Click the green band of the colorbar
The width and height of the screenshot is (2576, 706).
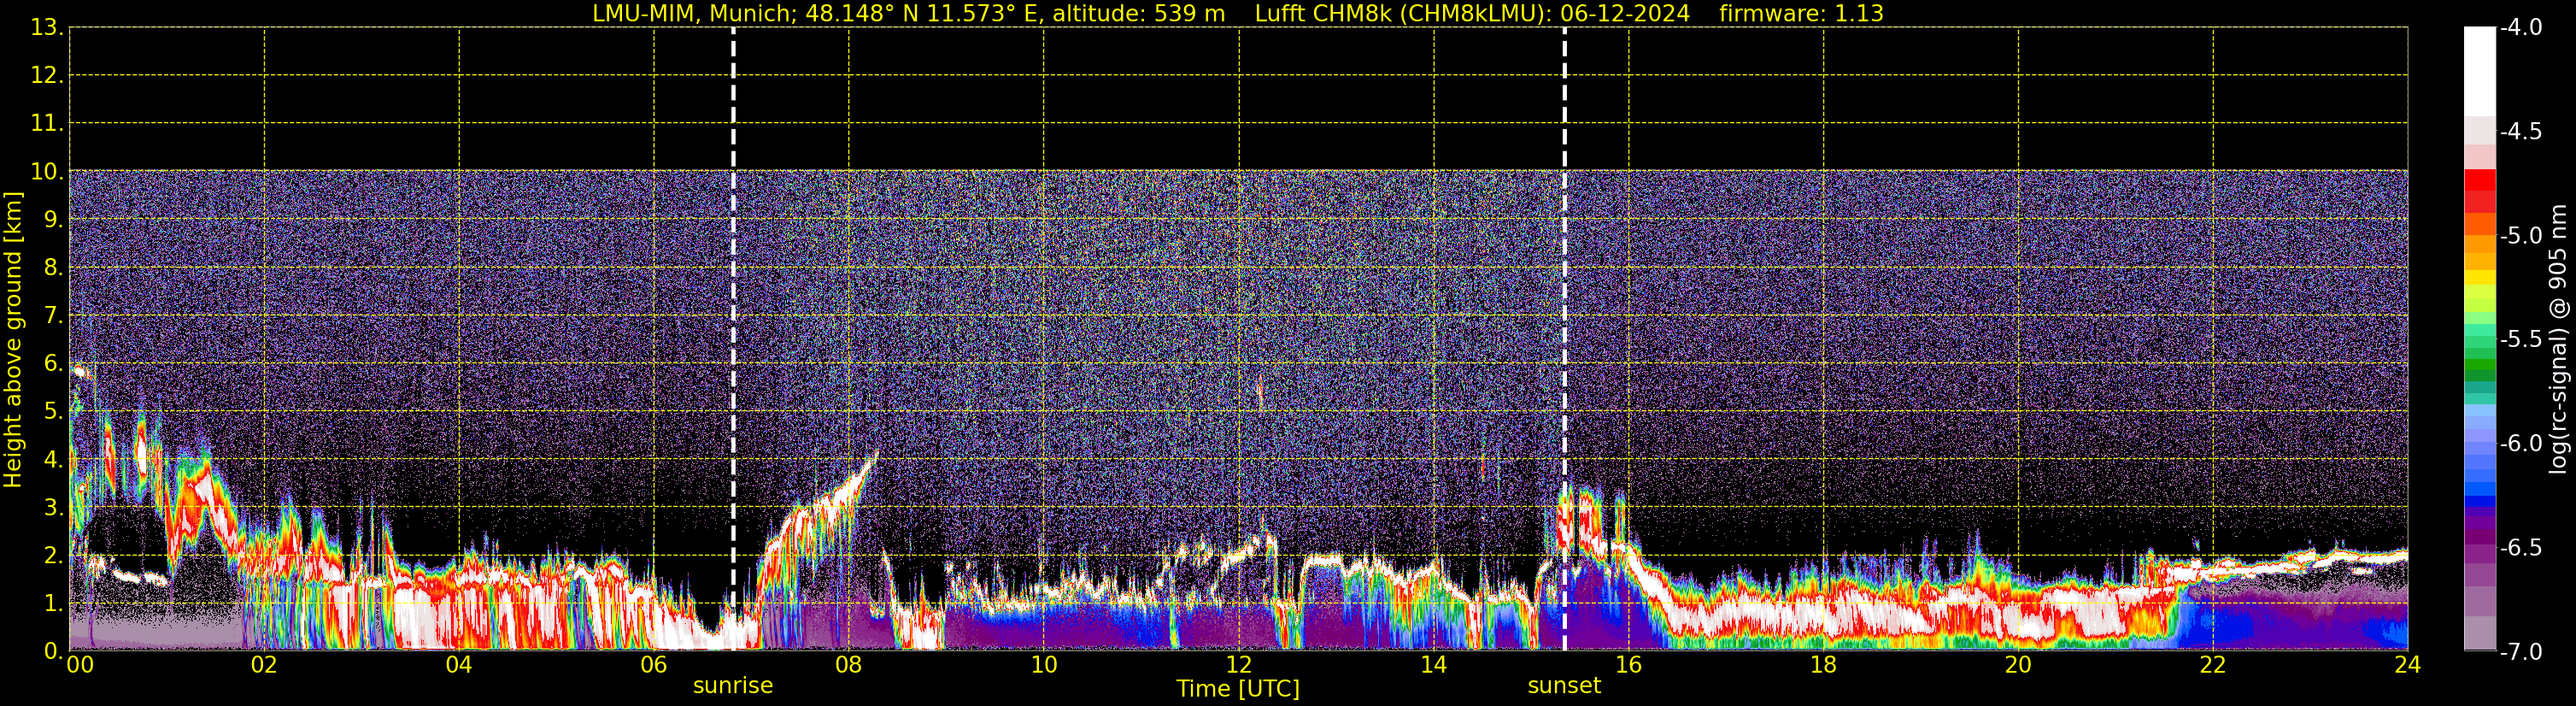(x=2479, y=367)
